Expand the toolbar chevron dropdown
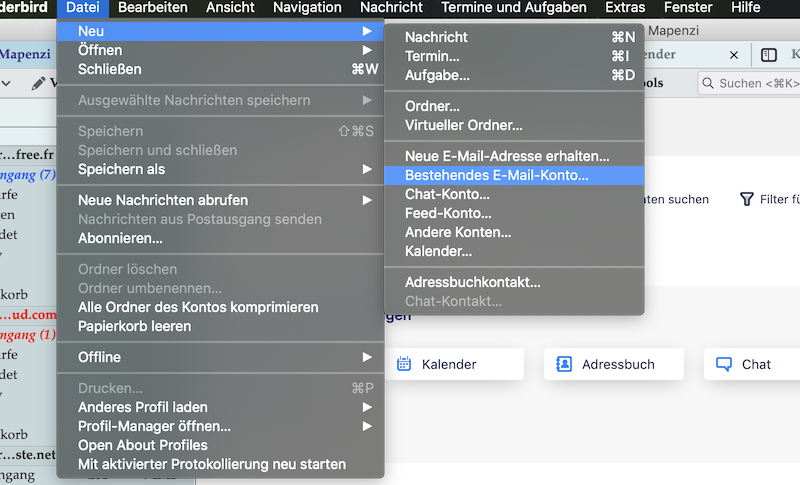The image size is (800, 485). click(6, 83)
